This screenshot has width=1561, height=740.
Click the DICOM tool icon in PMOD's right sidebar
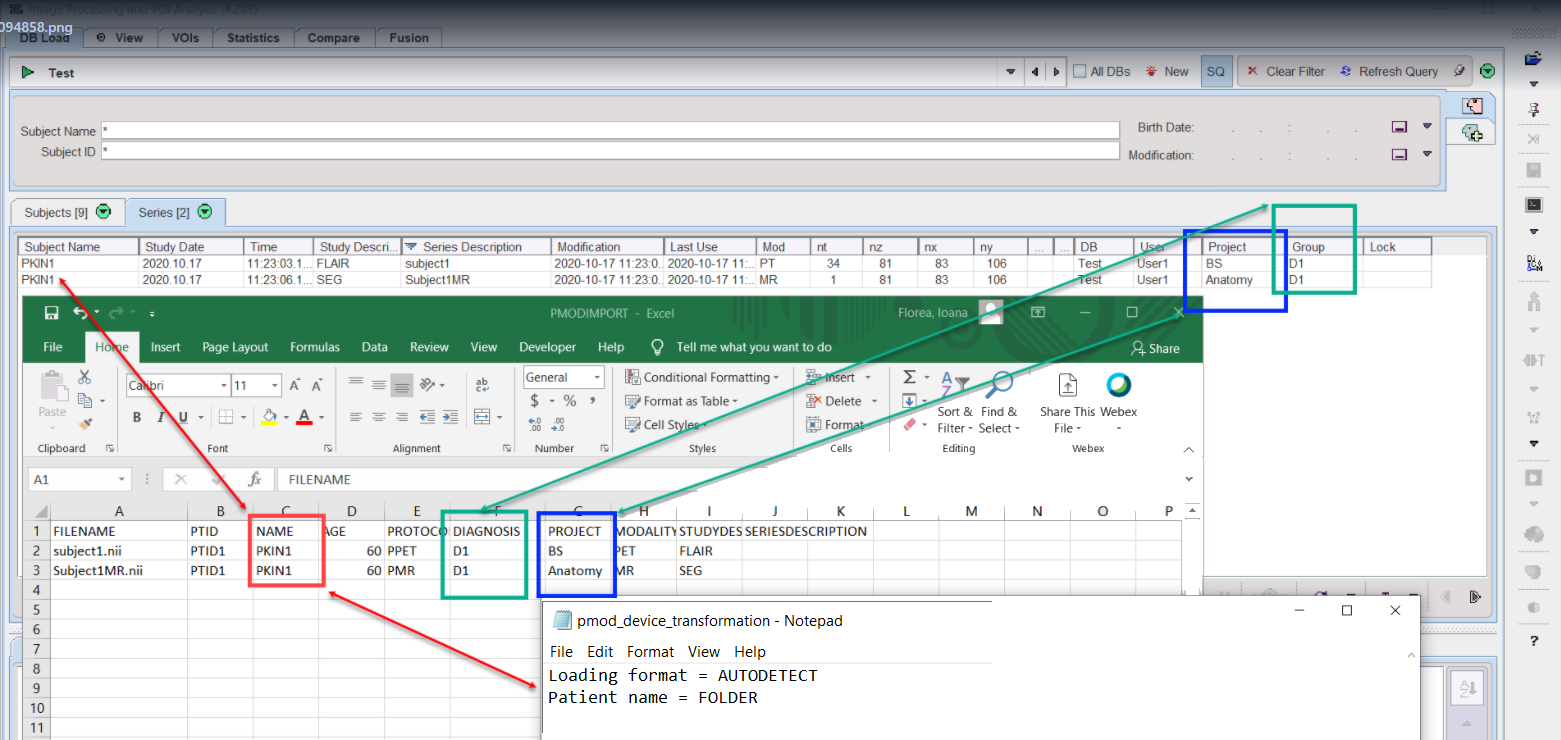coord(1533,263)
